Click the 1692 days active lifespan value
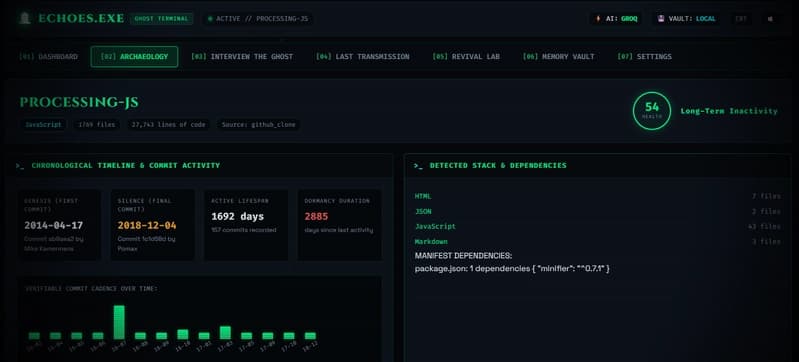 pos(237,217)
